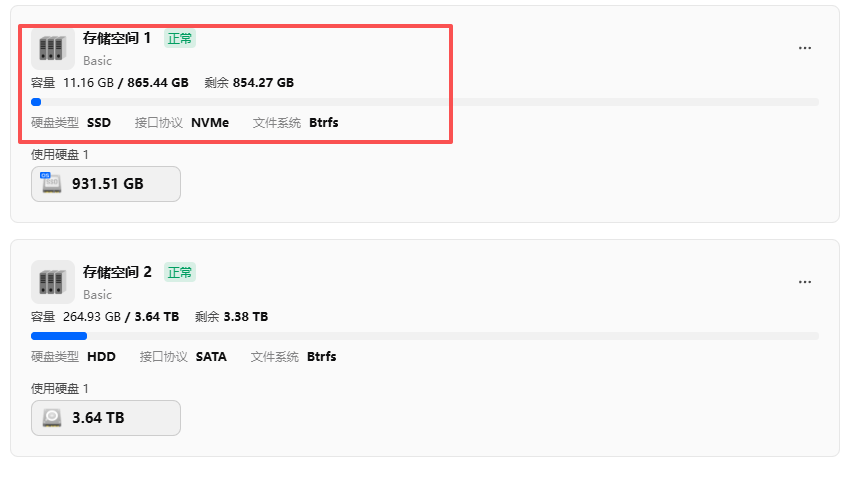Click the system disk icon beside 931.51 GB
849x477 pixels.
point(51,183)
